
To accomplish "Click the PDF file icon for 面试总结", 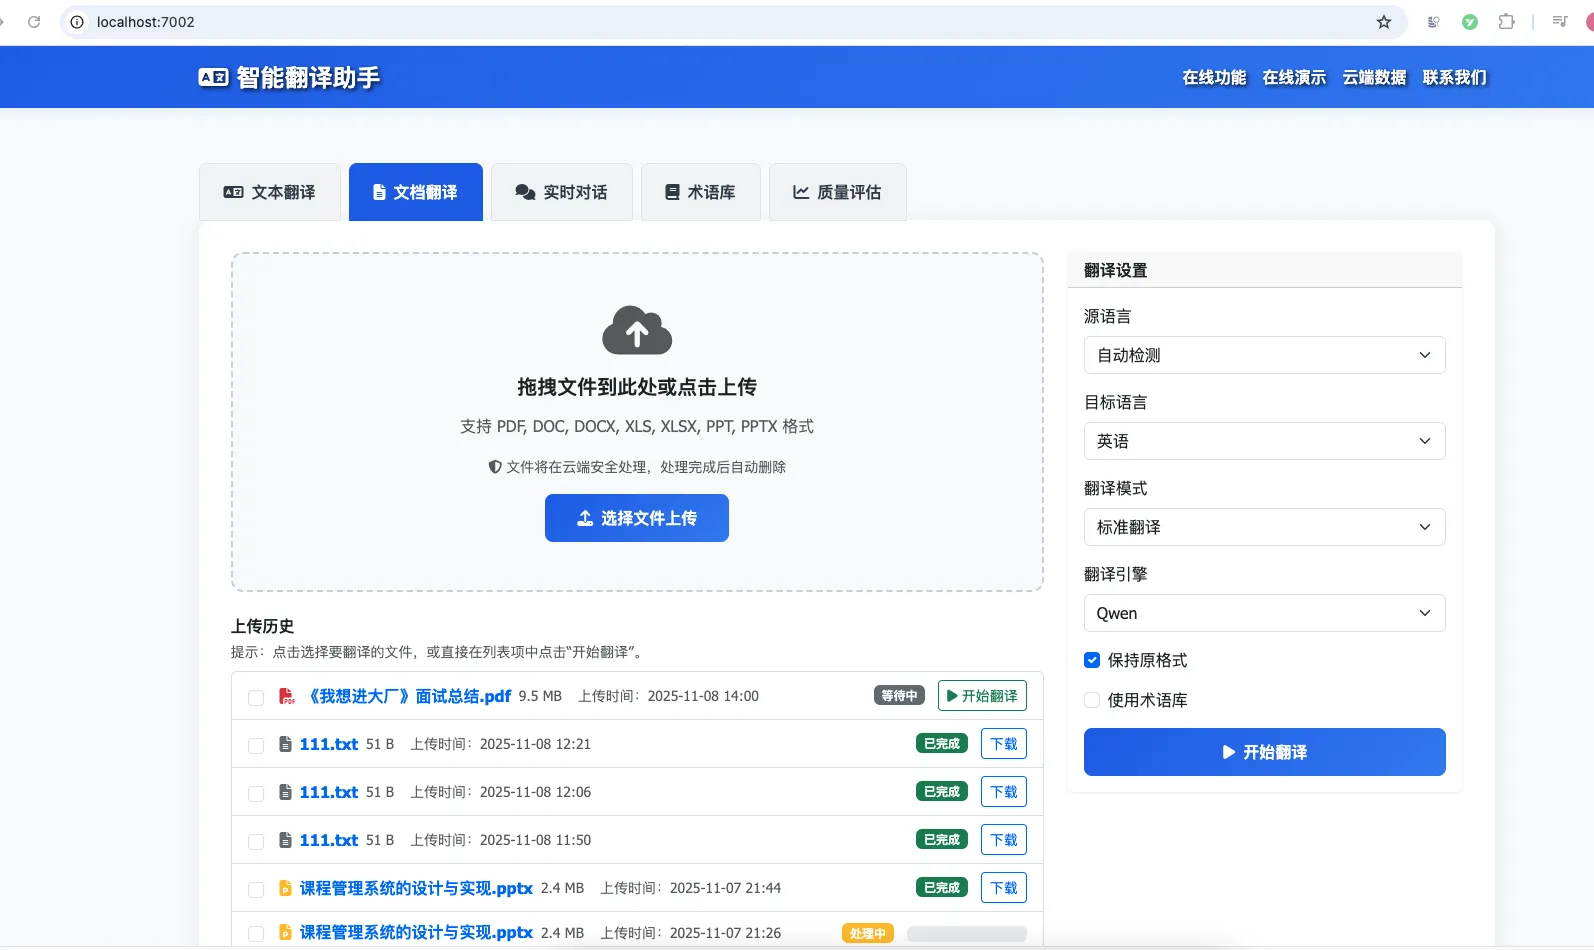I will tap(287, 696).
